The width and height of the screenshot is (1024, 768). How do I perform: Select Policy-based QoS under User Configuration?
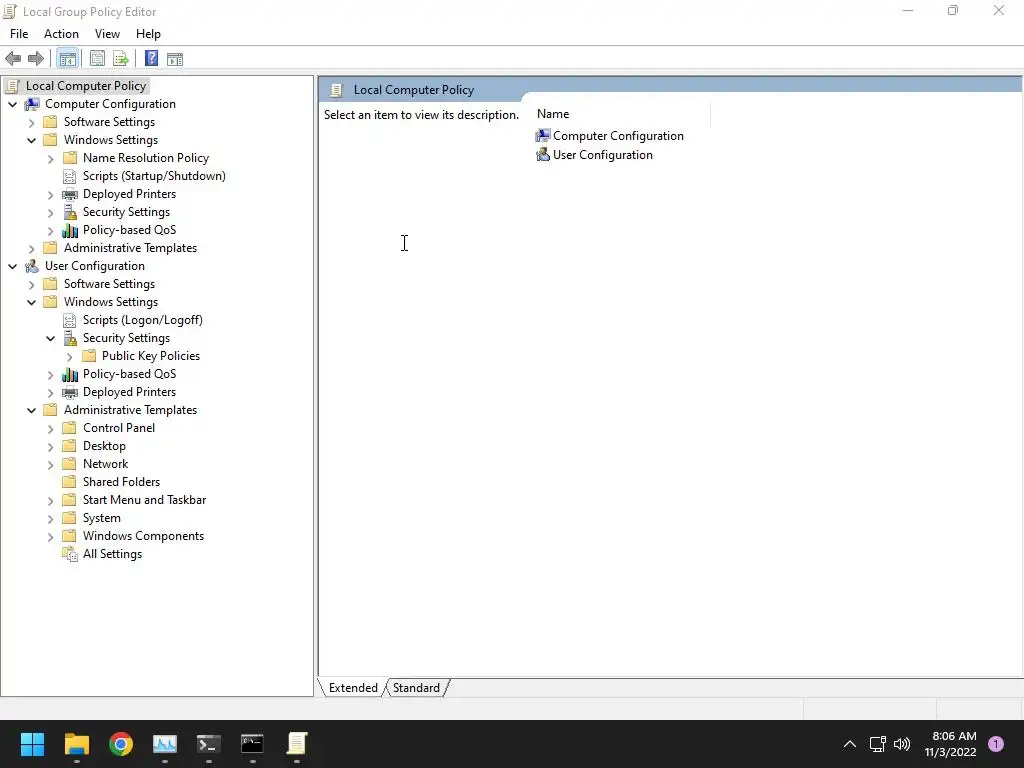pos(129,374)
